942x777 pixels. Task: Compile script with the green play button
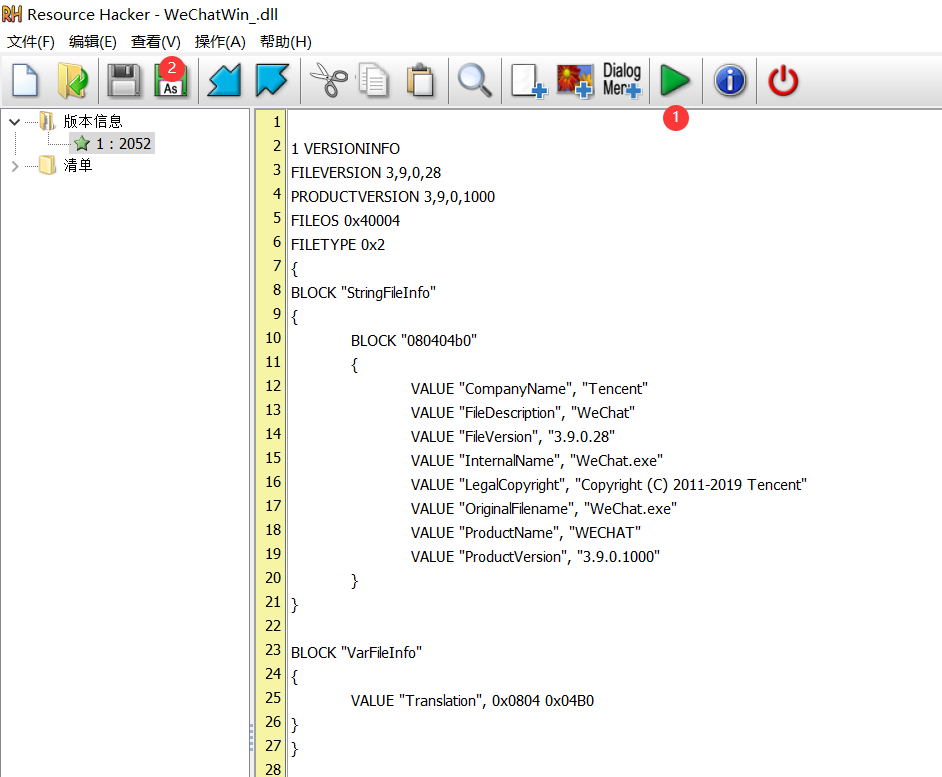coord(675,81)
